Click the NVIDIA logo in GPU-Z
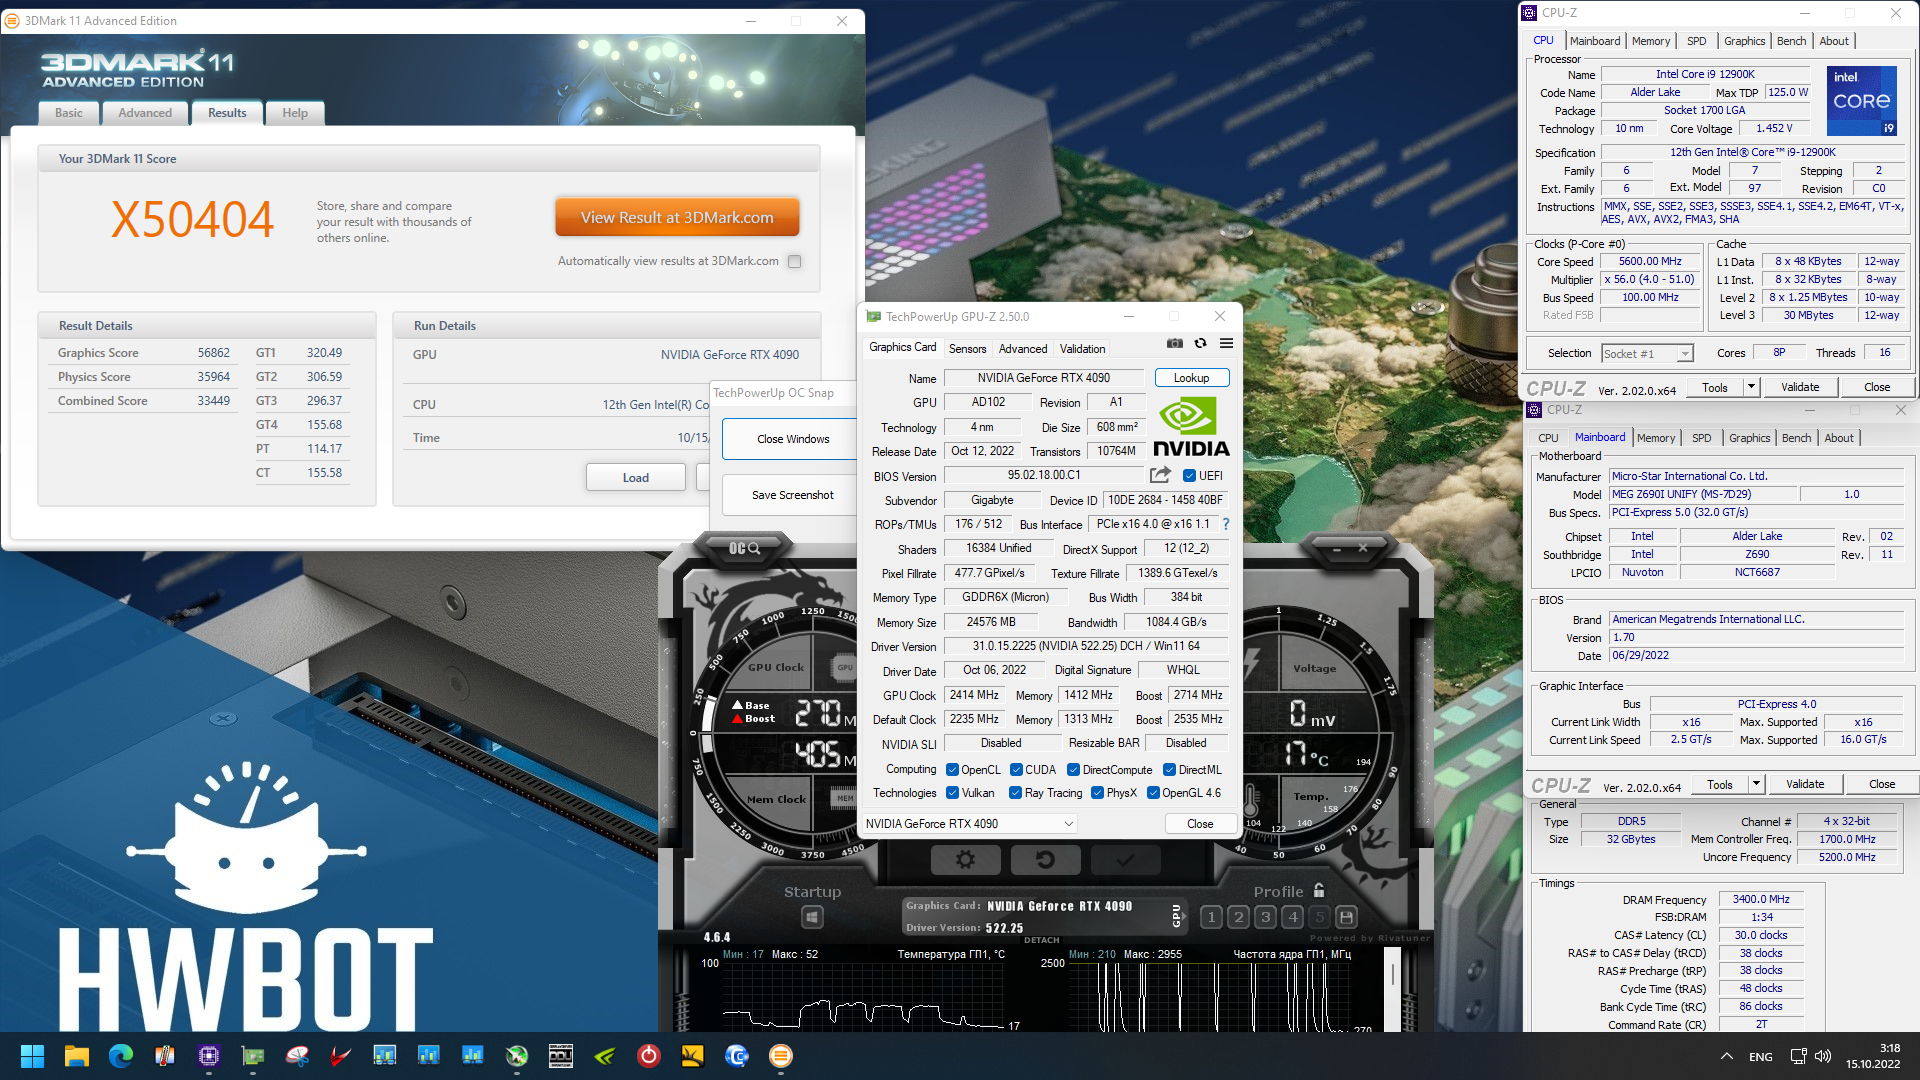The height and width of the screenshot is (1080, 1920). point(1191,427)
